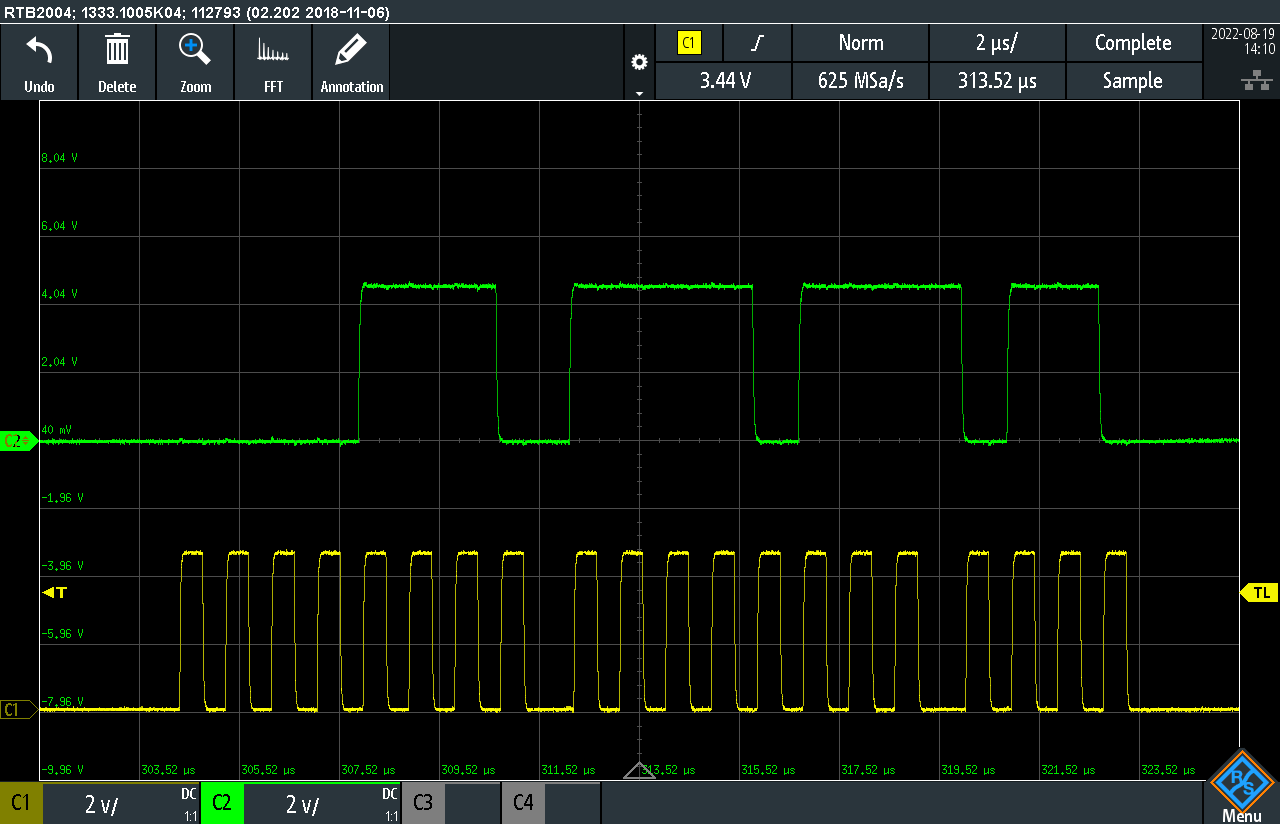This screenshot has height=824, width=1280.
Task: Enable channel C3
Action: [423, 803]
